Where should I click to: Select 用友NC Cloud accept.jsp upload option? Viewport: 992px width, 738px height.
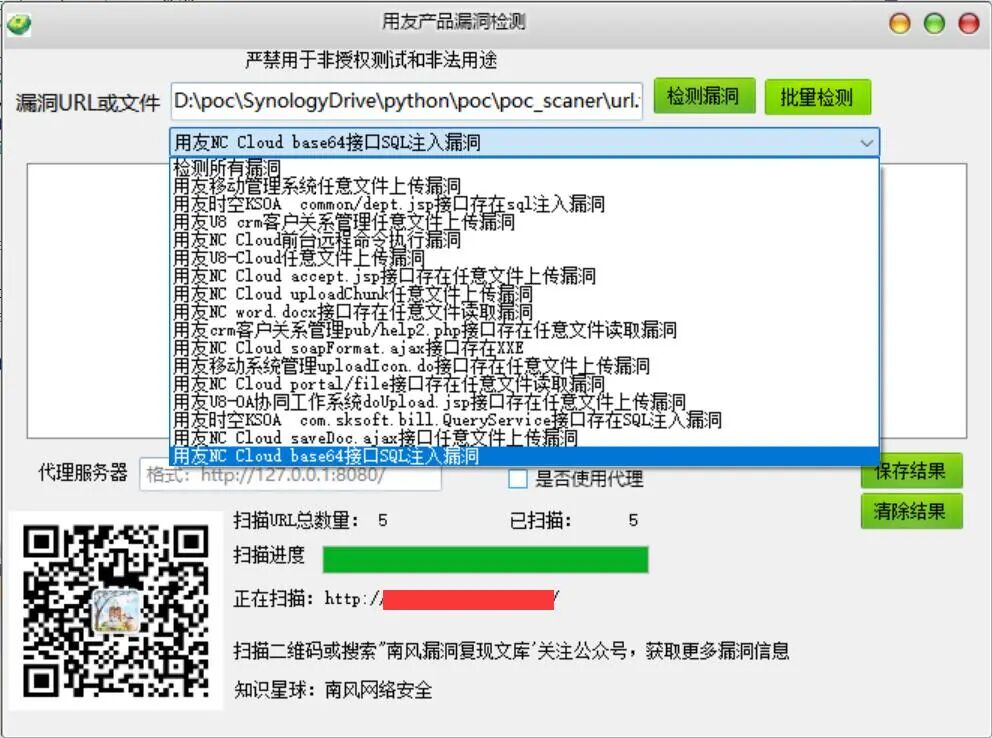pos(524,276)
